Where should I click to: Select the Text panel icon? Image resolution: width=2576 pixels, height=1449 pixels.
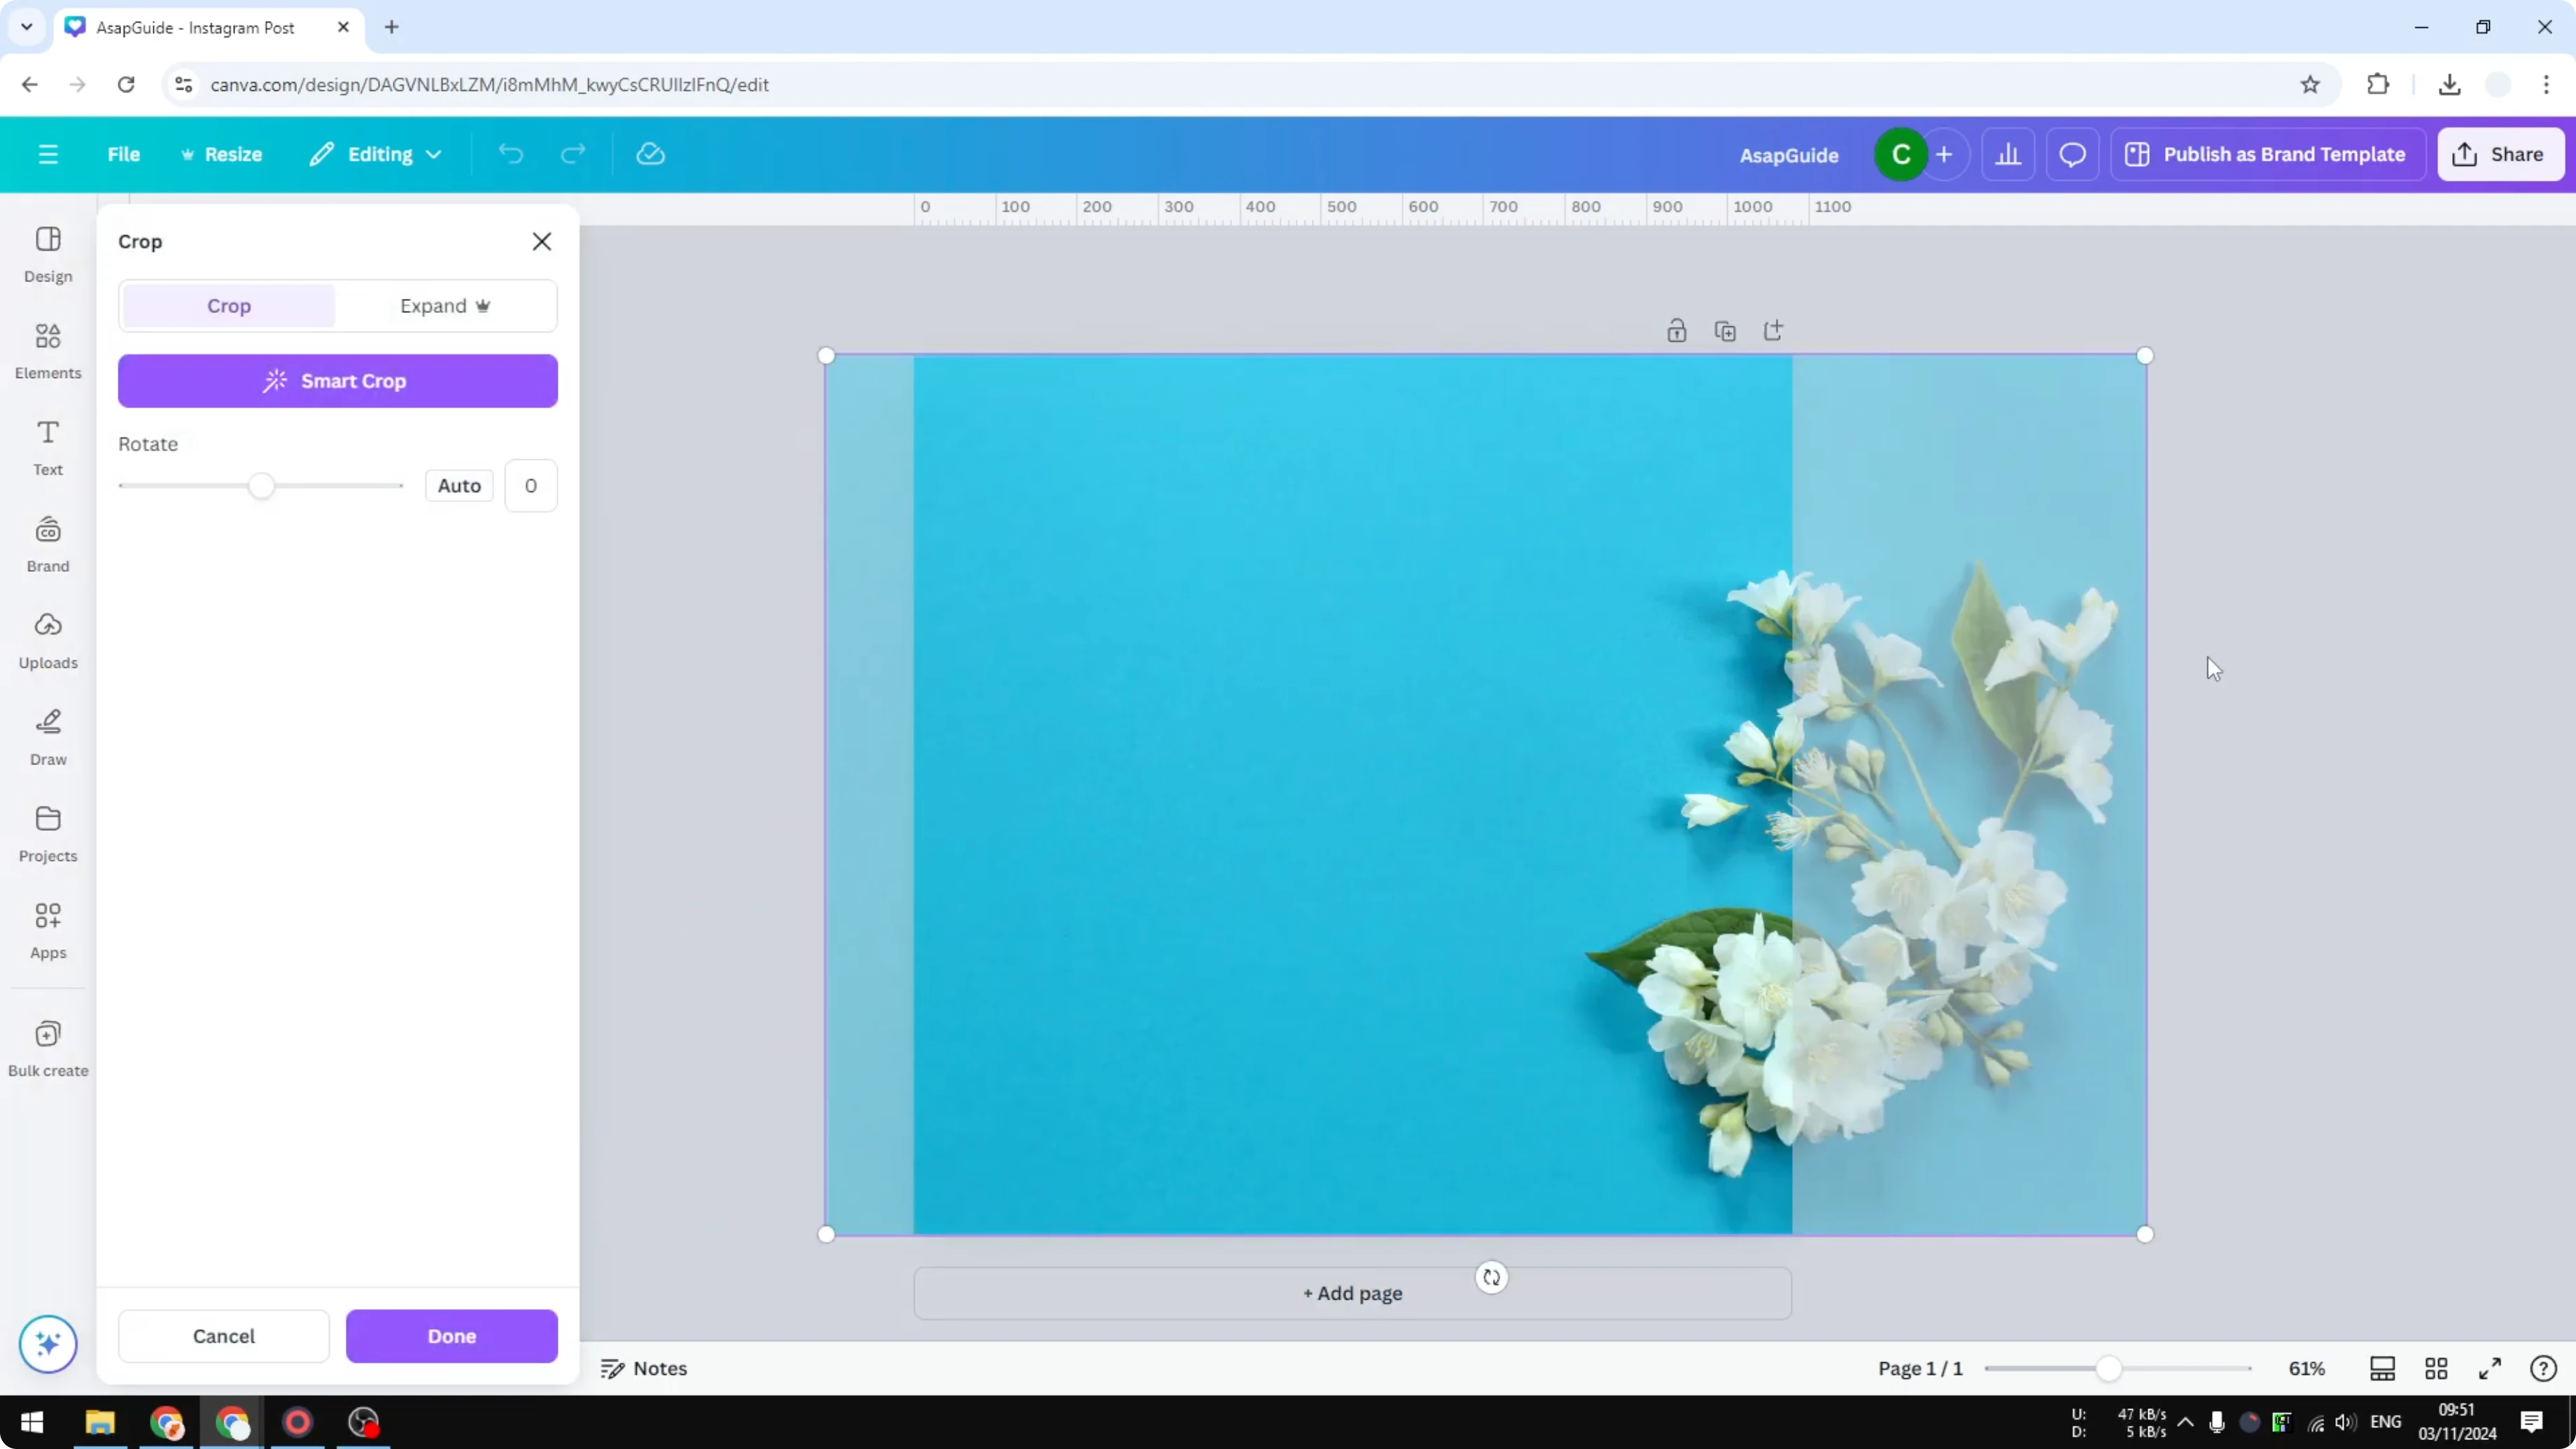[47, 447]
